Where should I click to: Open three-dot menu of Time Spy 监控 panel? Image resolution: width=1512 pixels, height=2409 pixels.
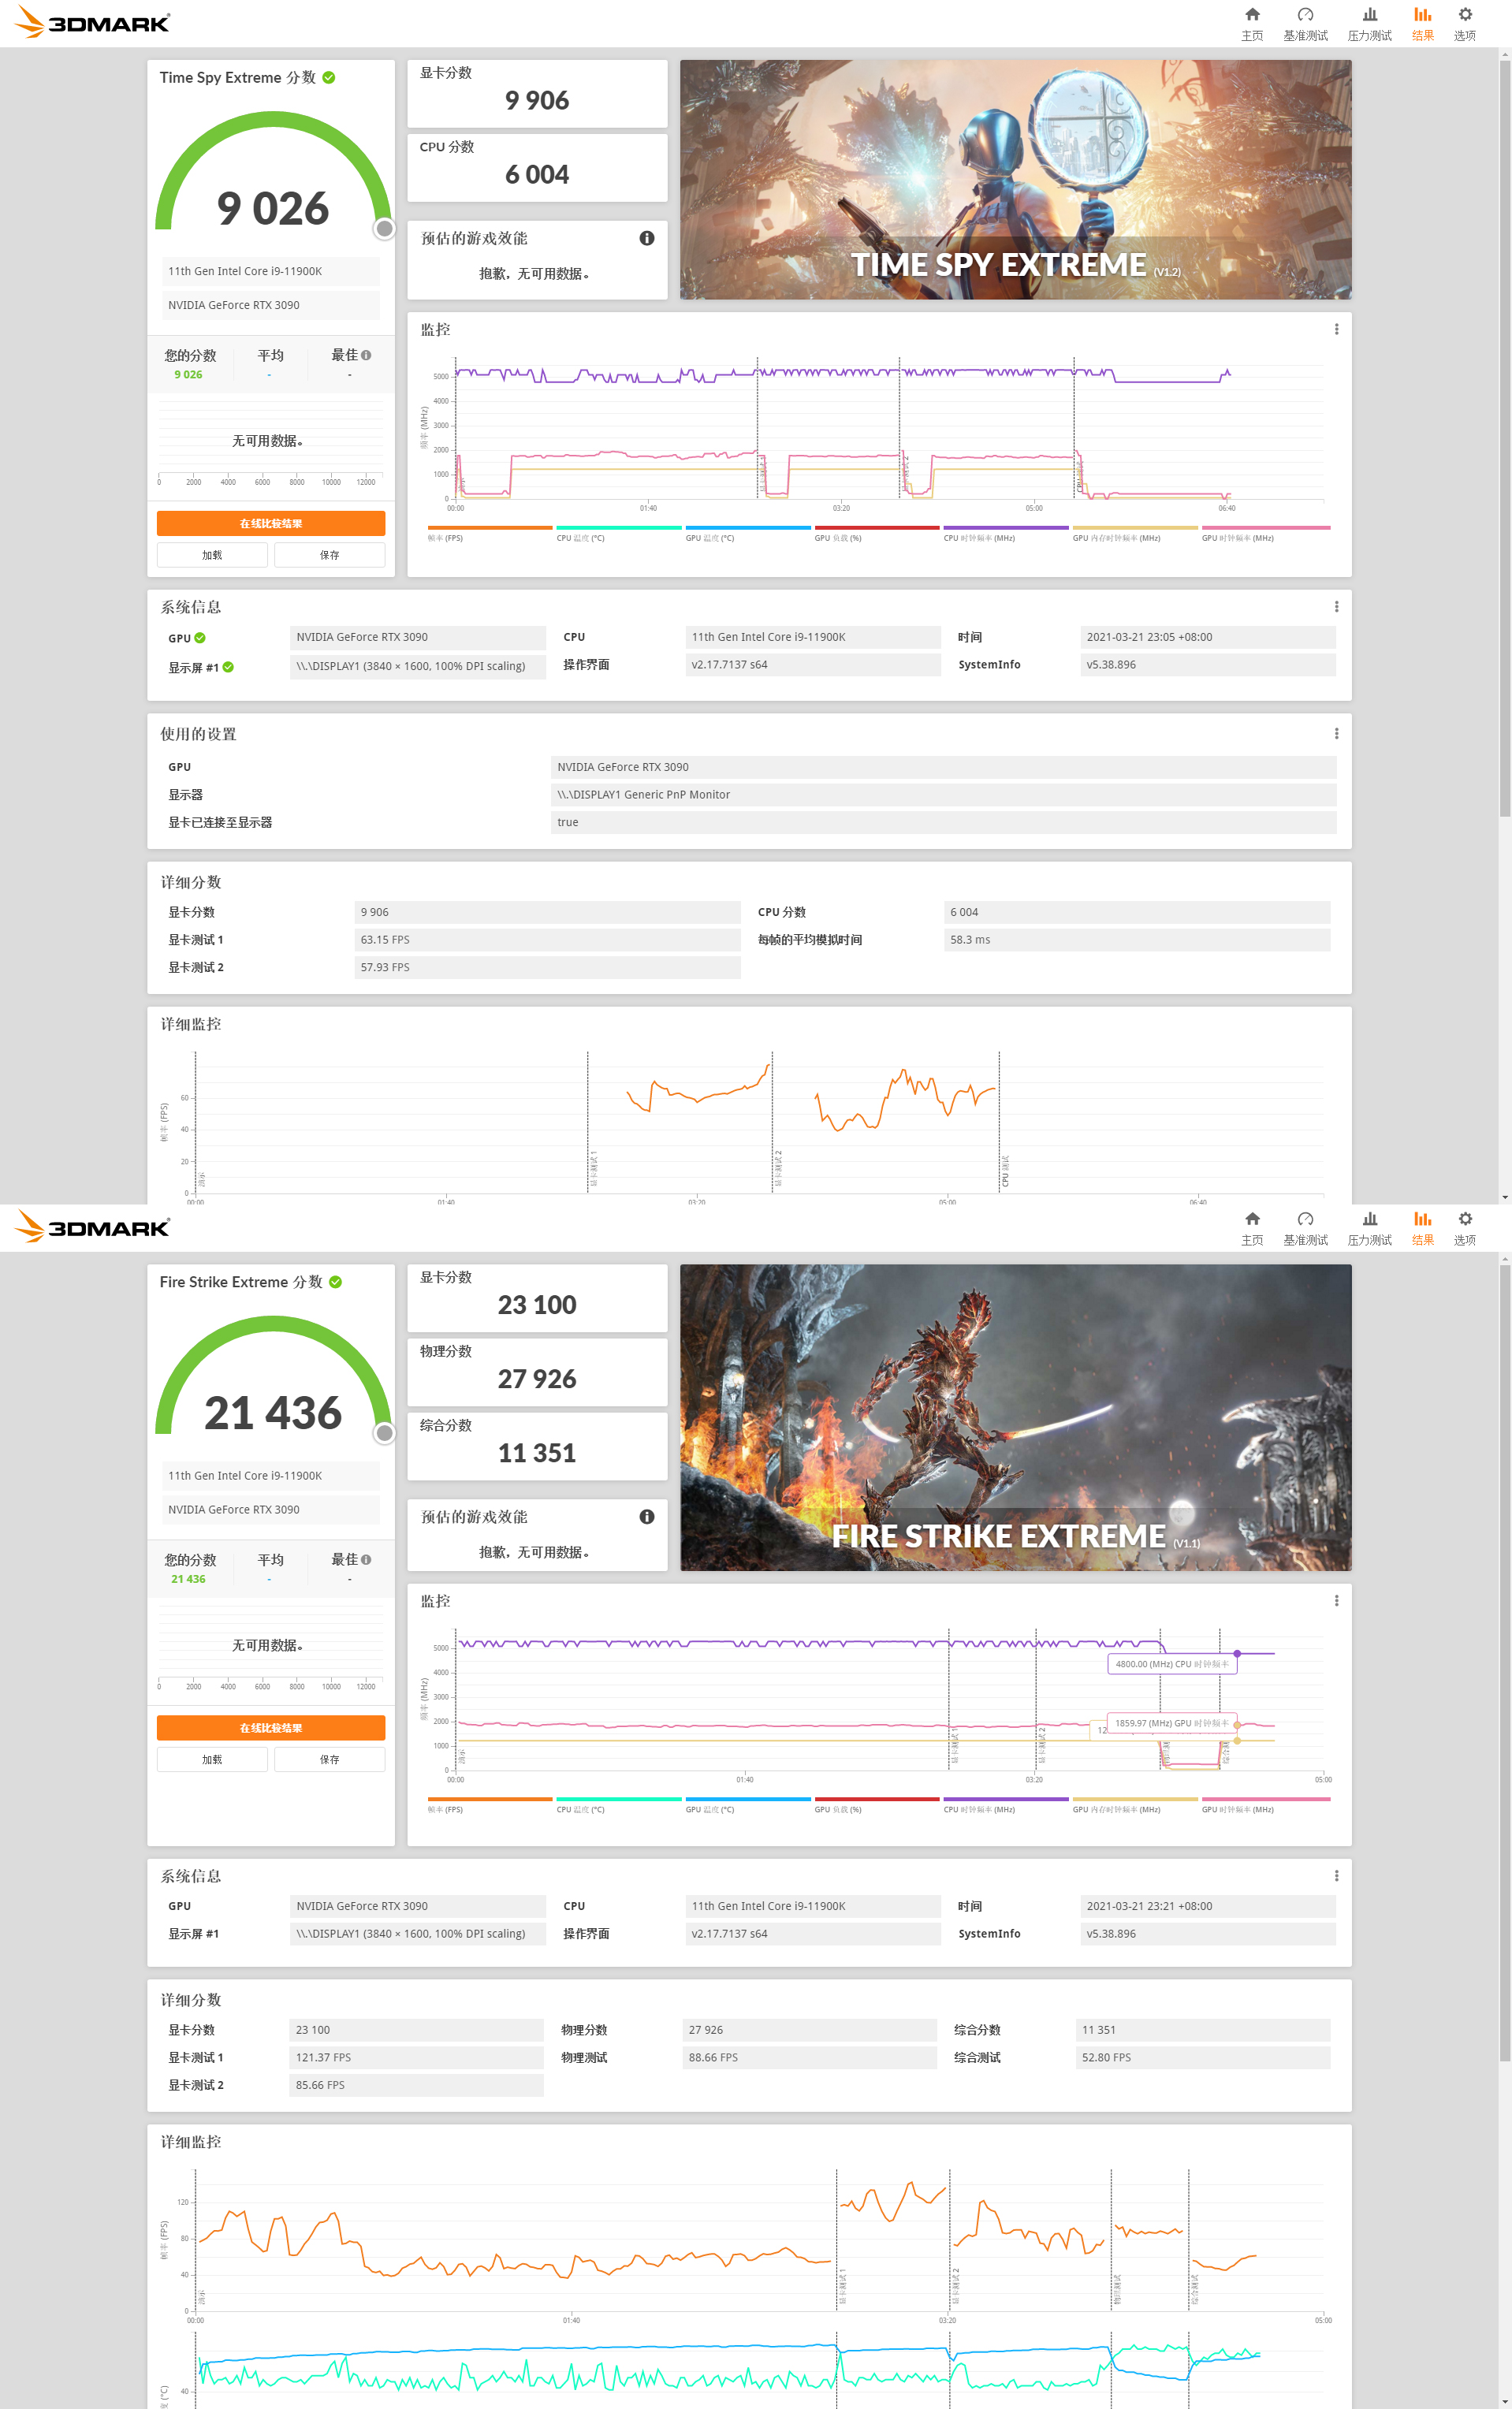tap(1336, 329)
